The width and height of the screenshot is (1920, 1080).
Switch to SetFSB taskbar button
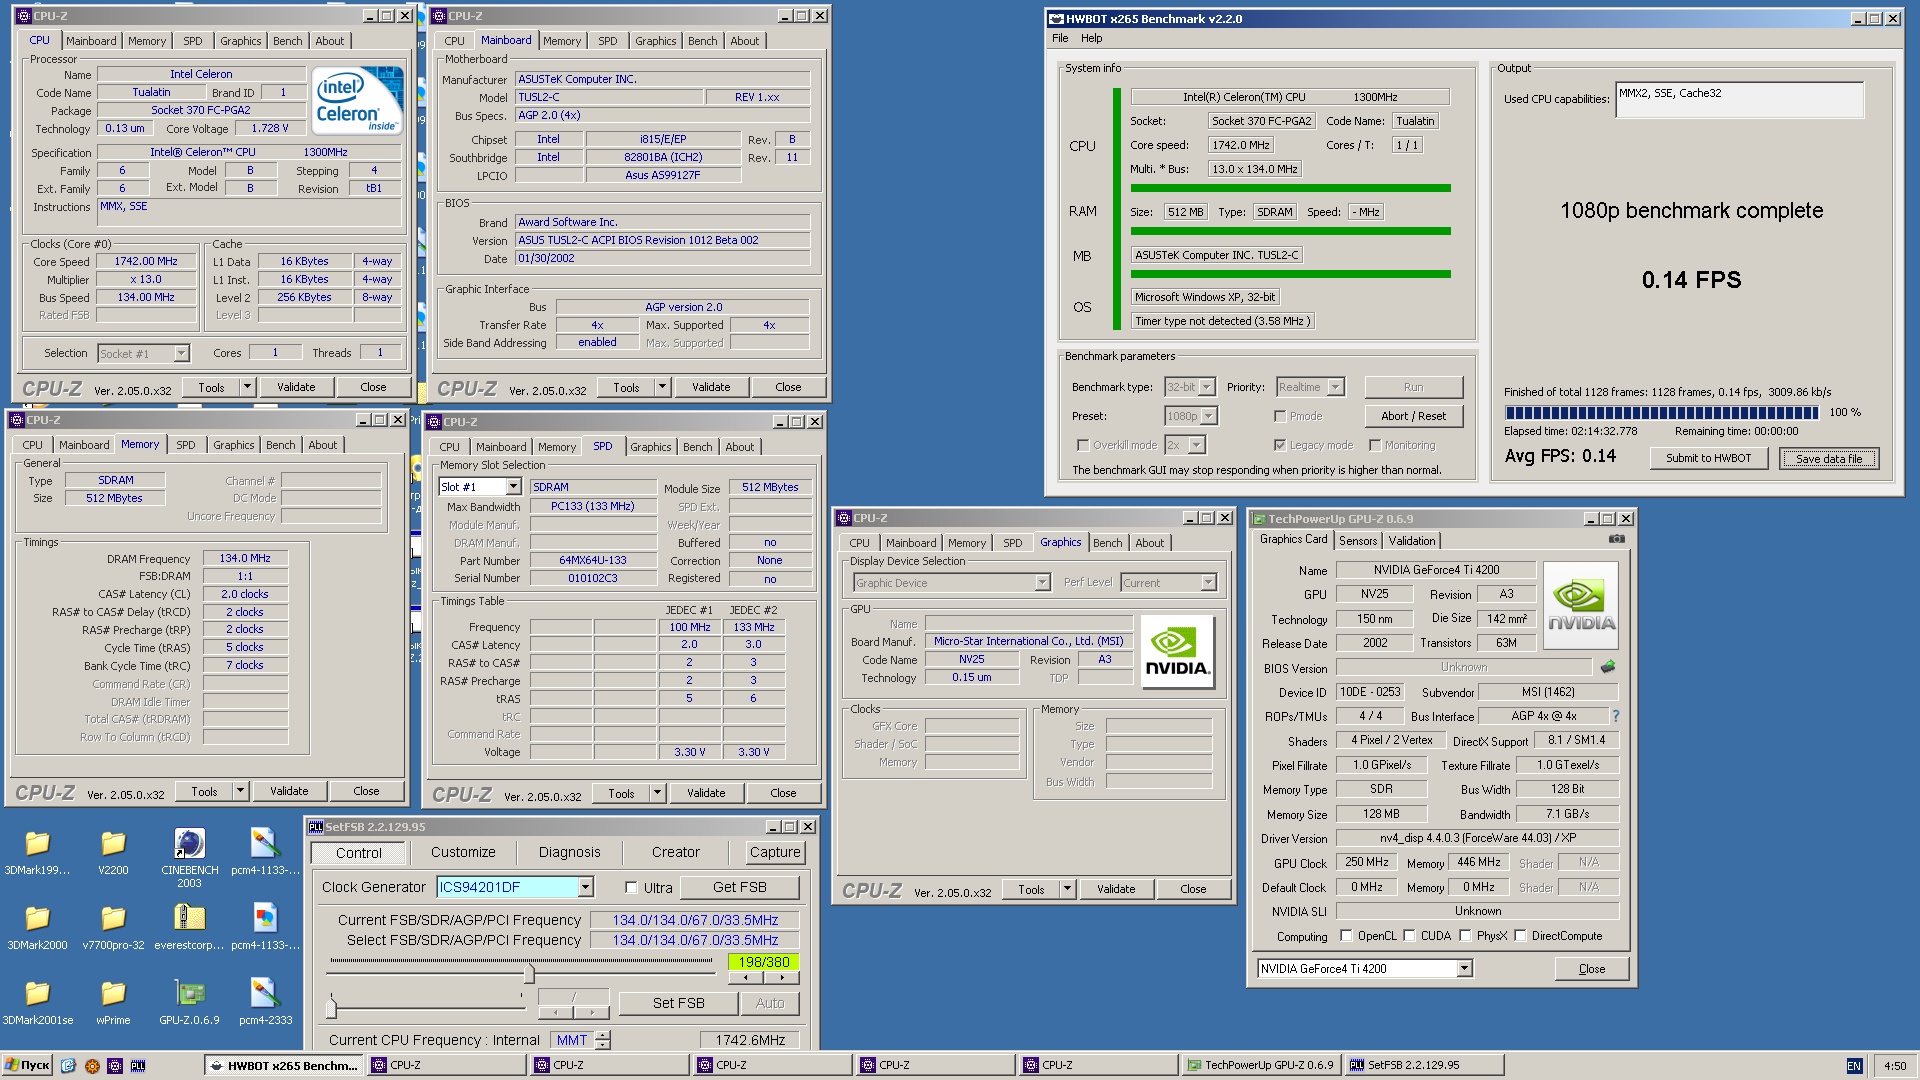coord(1423,1066)
